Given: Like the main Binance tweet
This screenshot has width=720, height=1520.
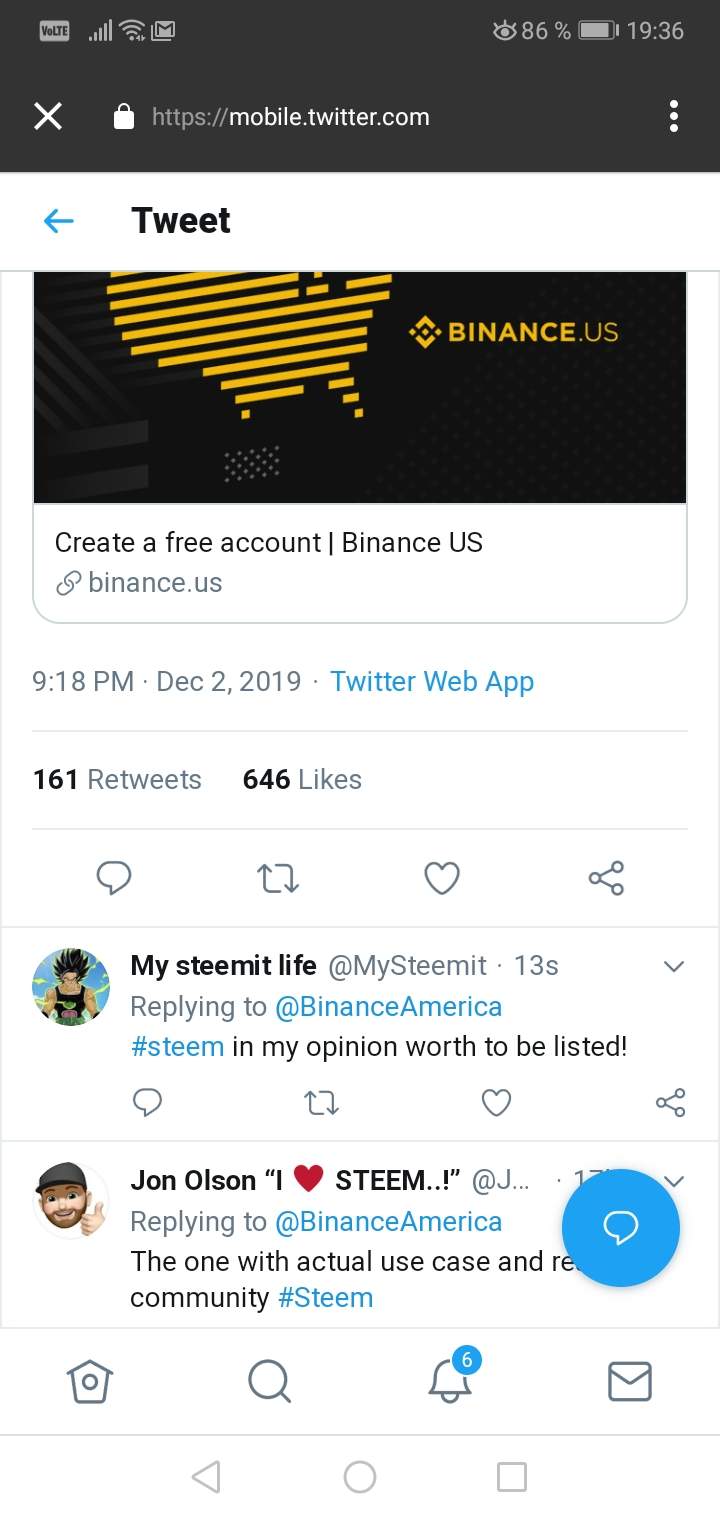Looking at the screenshot, I should 442,878.
